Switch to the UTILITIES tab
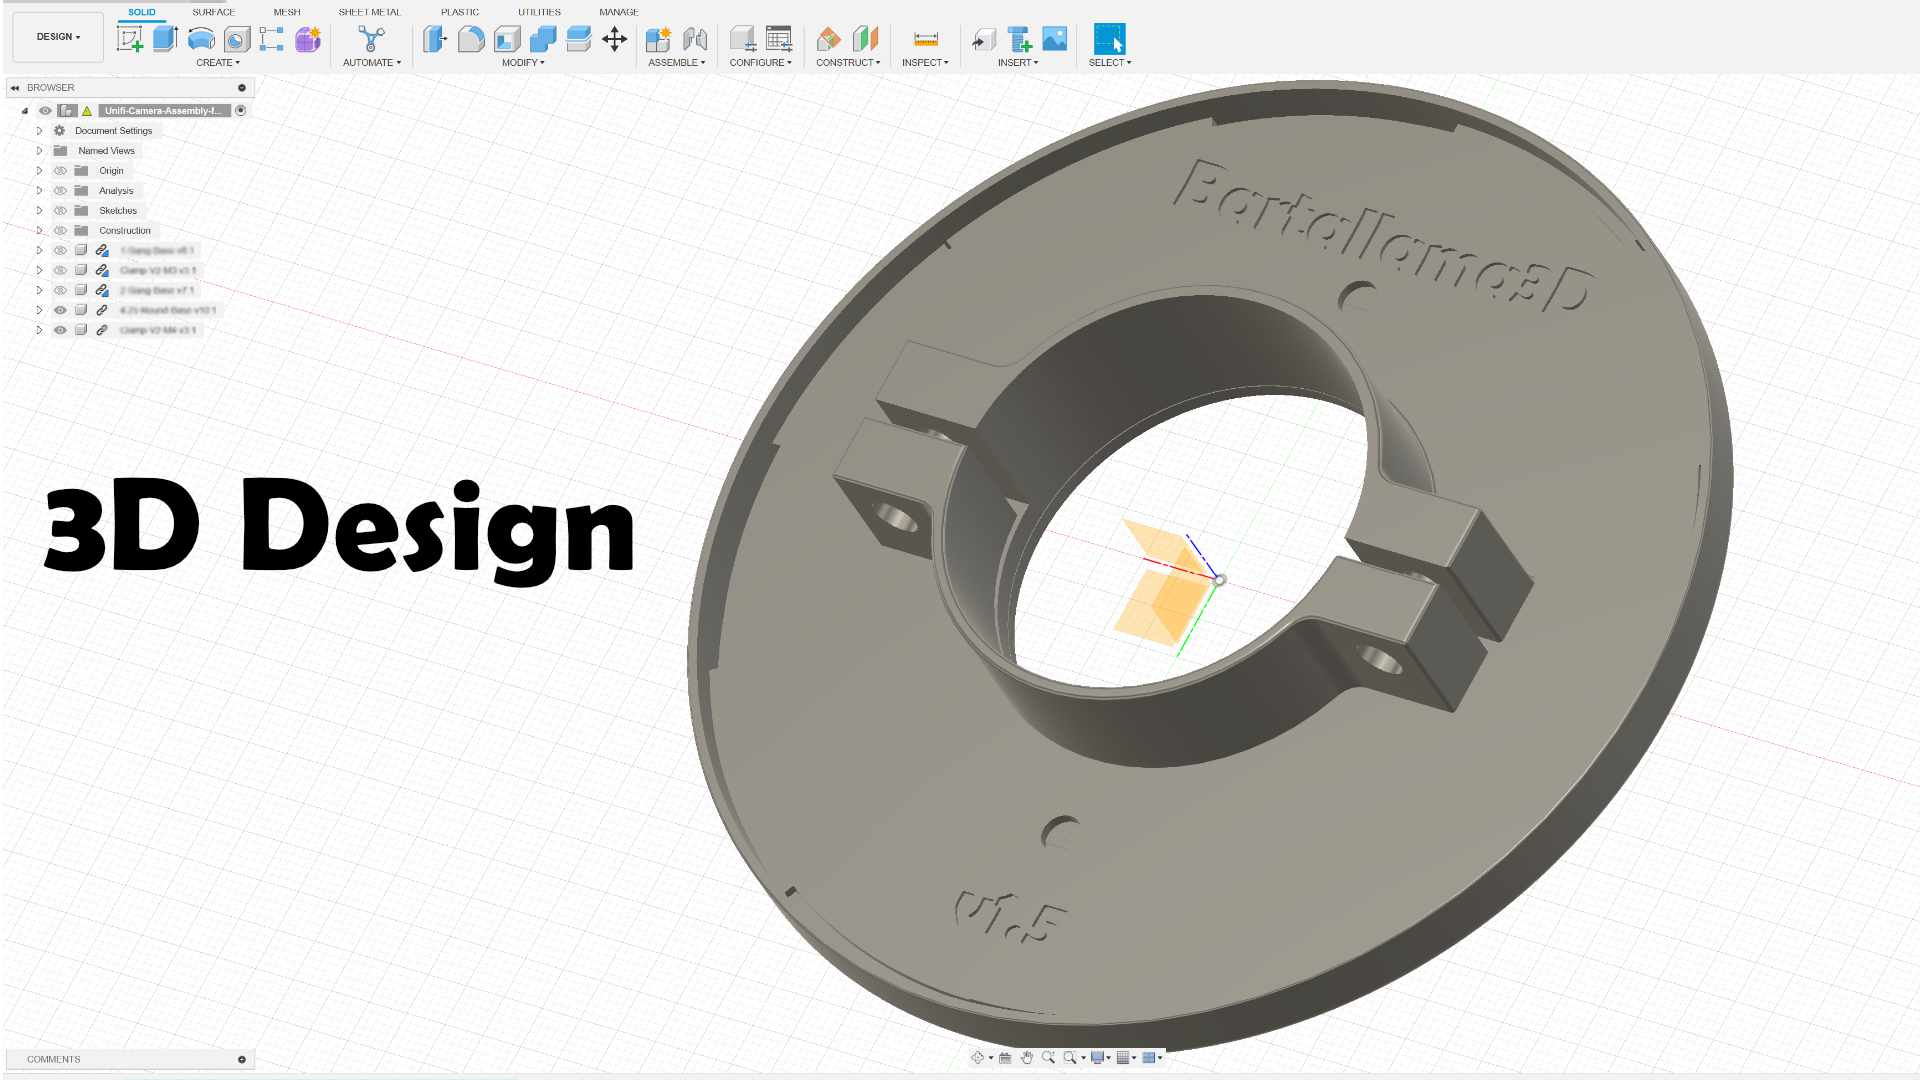Viewport: 1920px width, 1080px height. point(539,12)
